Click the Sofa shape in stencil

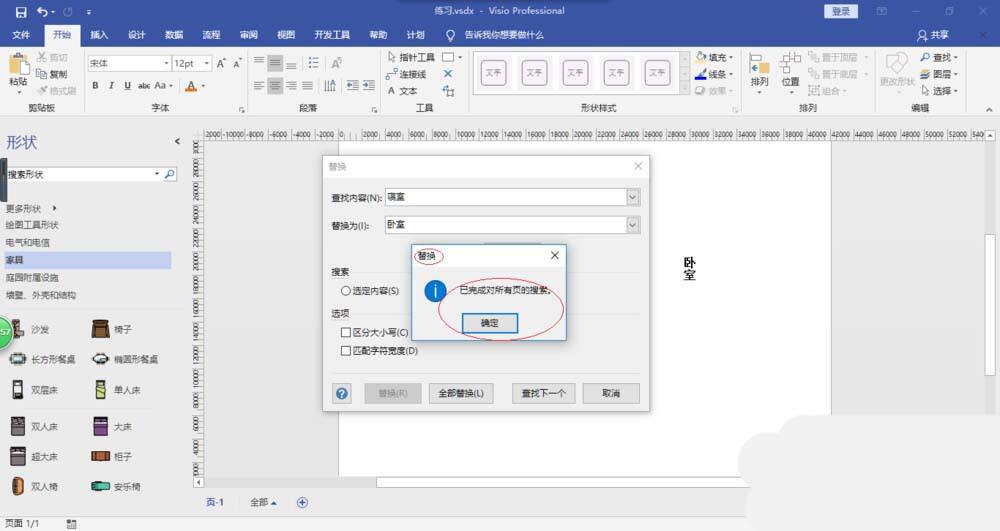point(30,330)
